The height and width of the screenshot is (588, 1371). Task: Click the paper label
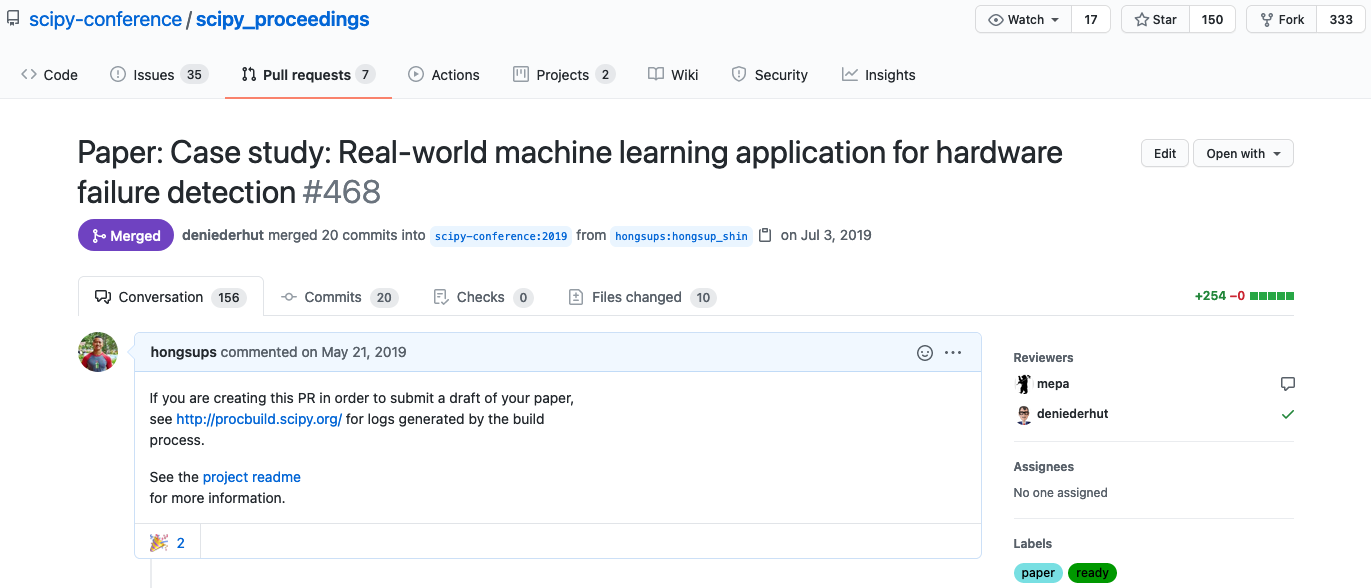click(x=1038, y=573)
